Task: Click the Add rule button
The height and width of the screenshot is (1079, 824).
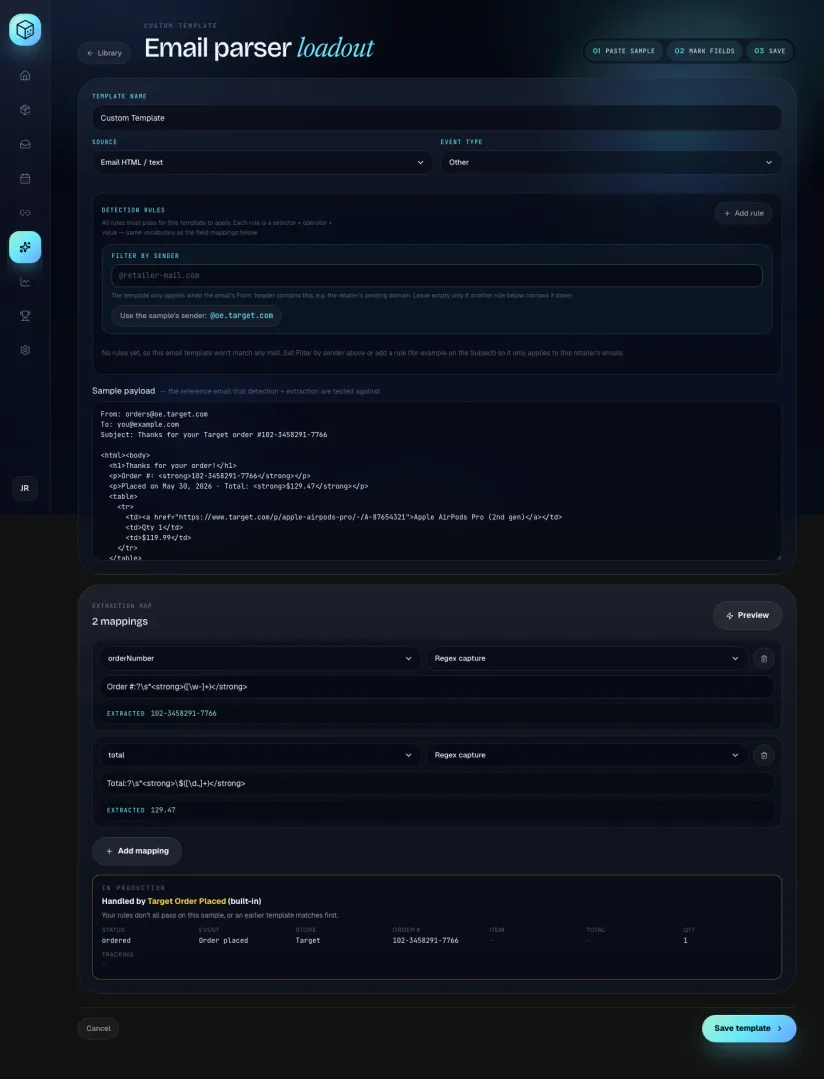Action: [x=743, y=213]
